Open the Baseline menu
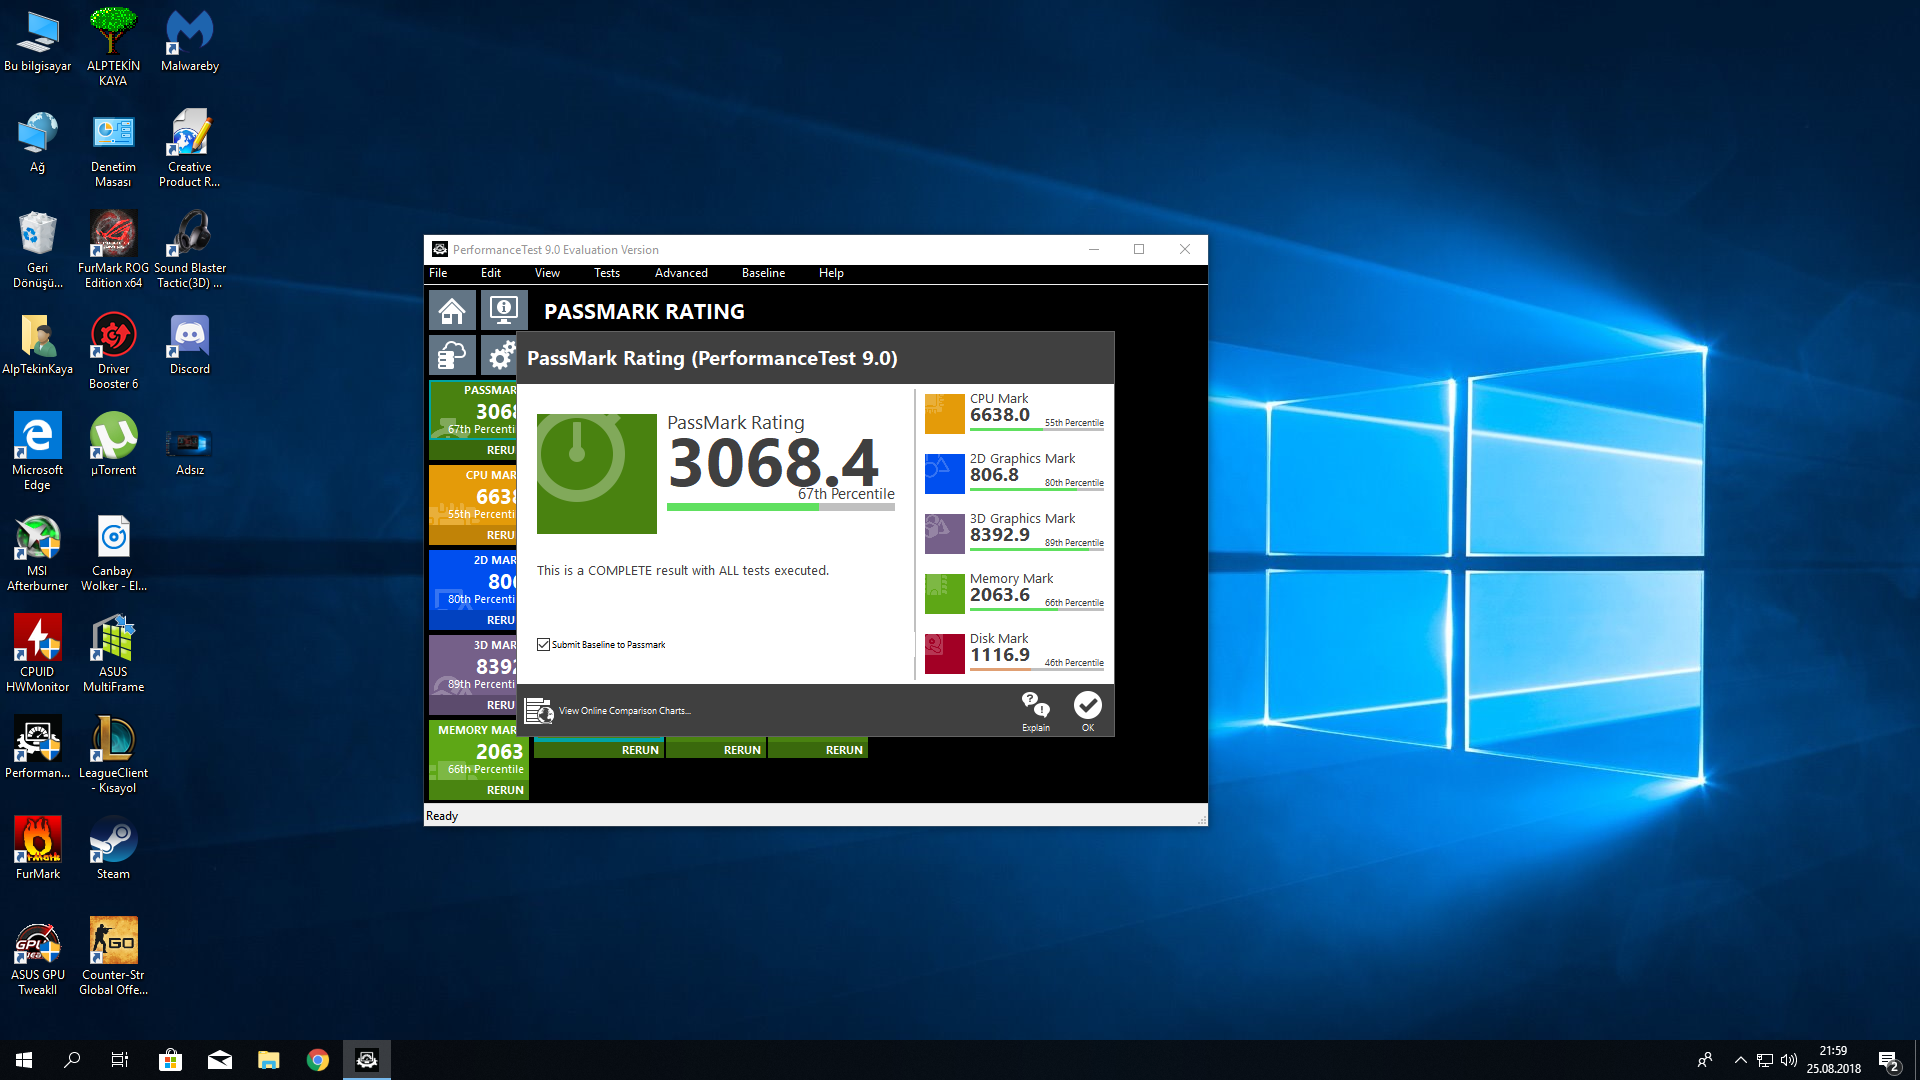The width and height of the screenshot is (1920, 1080). (763, 273)
